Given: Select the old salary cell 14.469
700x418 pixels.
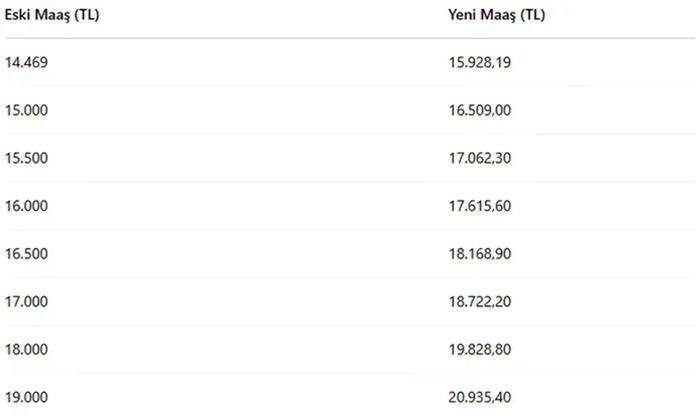Looking at the screenshot, I should (26, 62).
